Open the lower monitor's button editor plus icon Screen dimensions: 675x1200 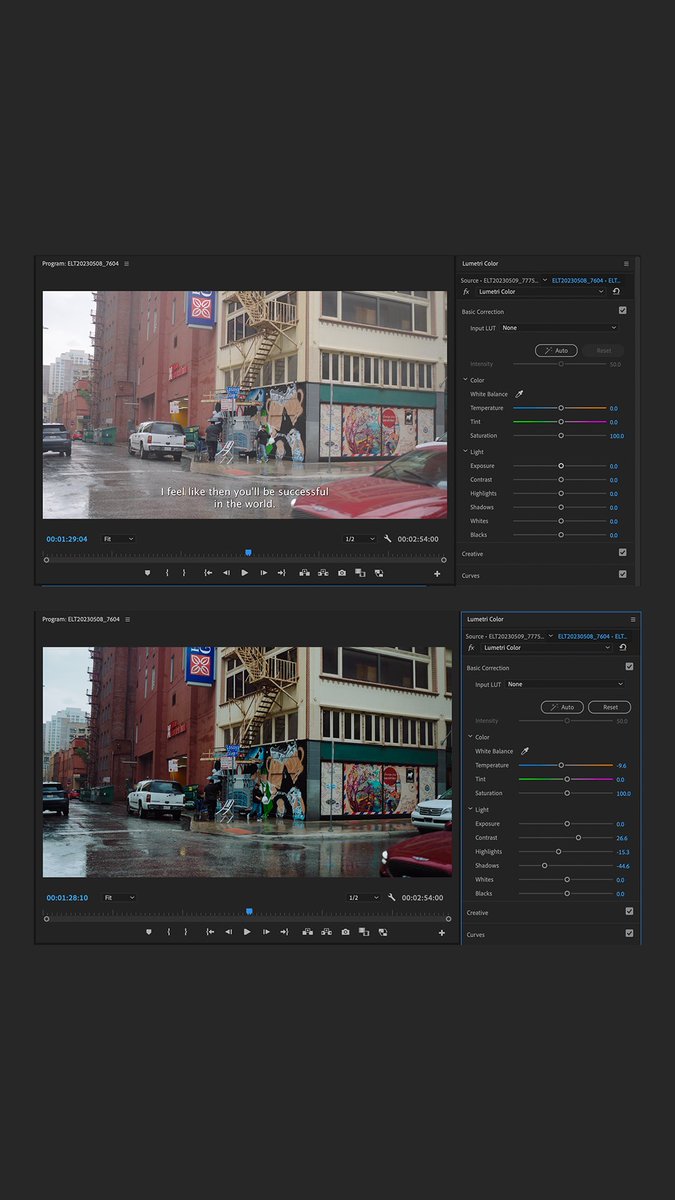click(442, 933)
